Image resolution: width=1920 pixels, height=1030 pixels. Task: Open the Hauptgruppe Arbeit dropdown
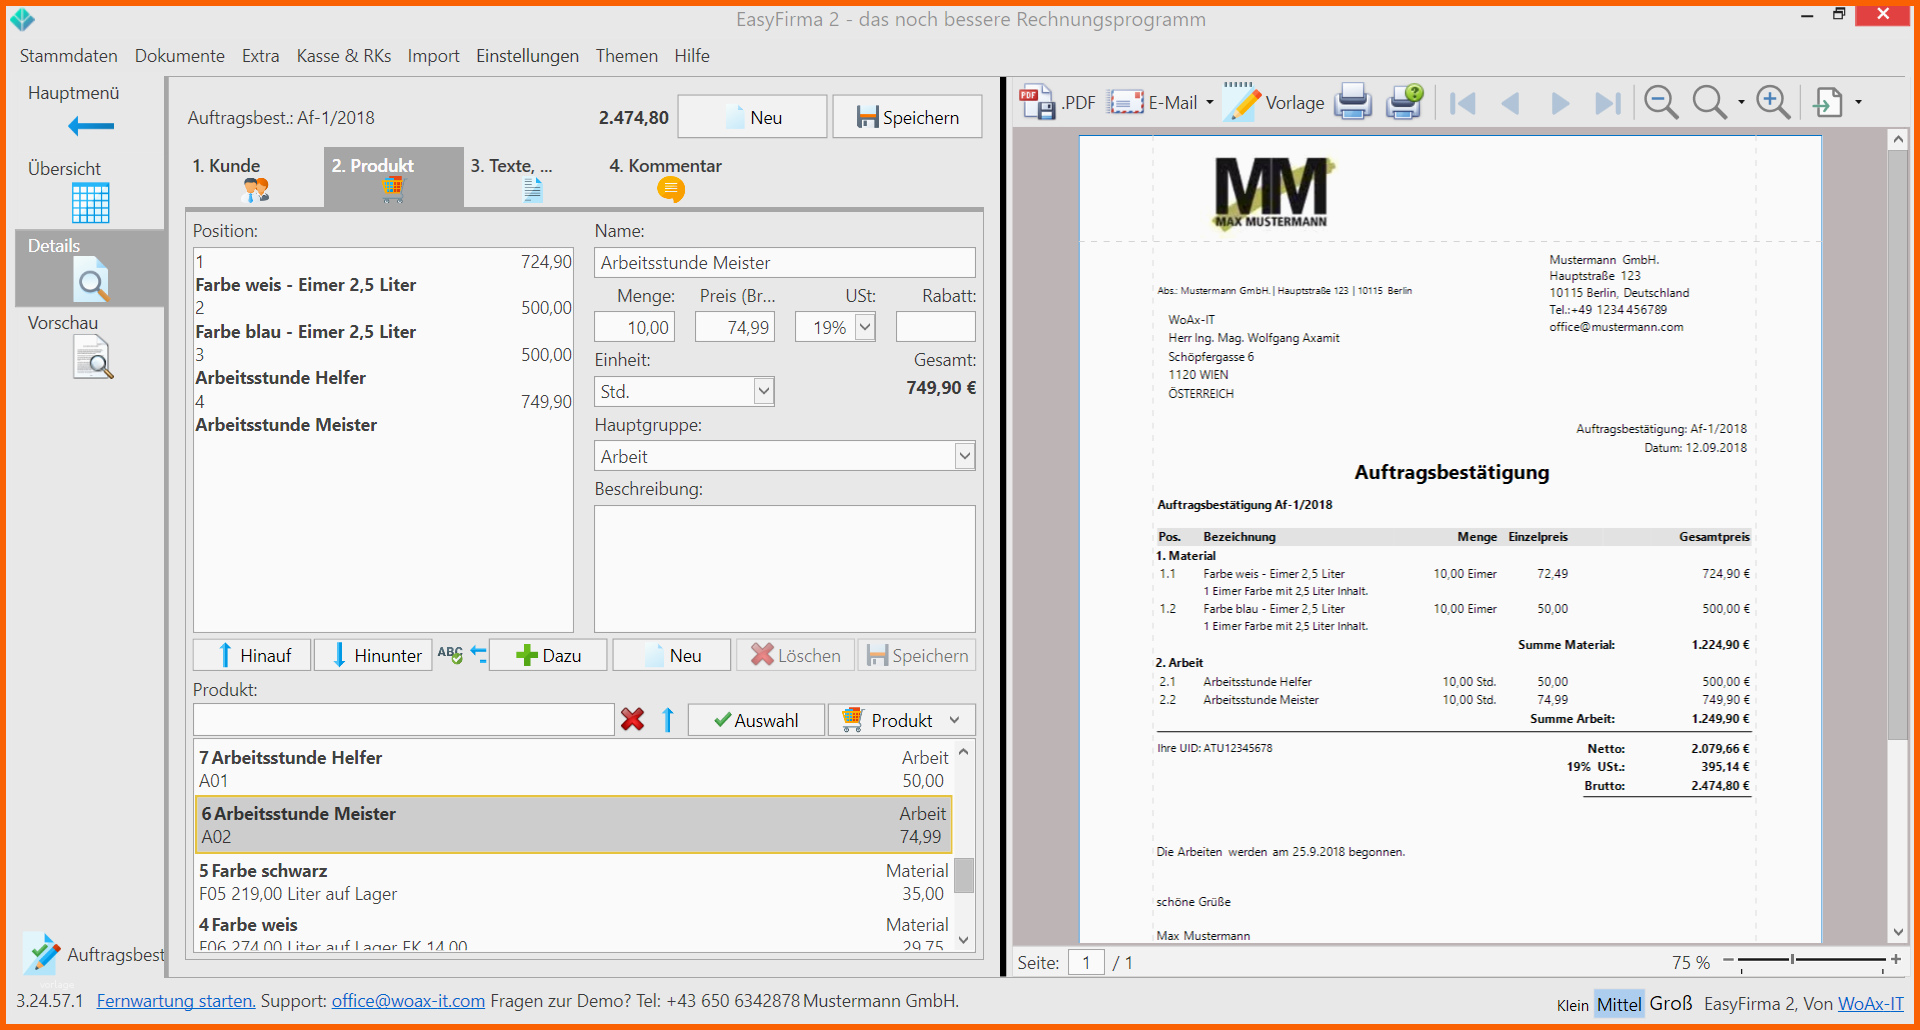coord(964,456)
